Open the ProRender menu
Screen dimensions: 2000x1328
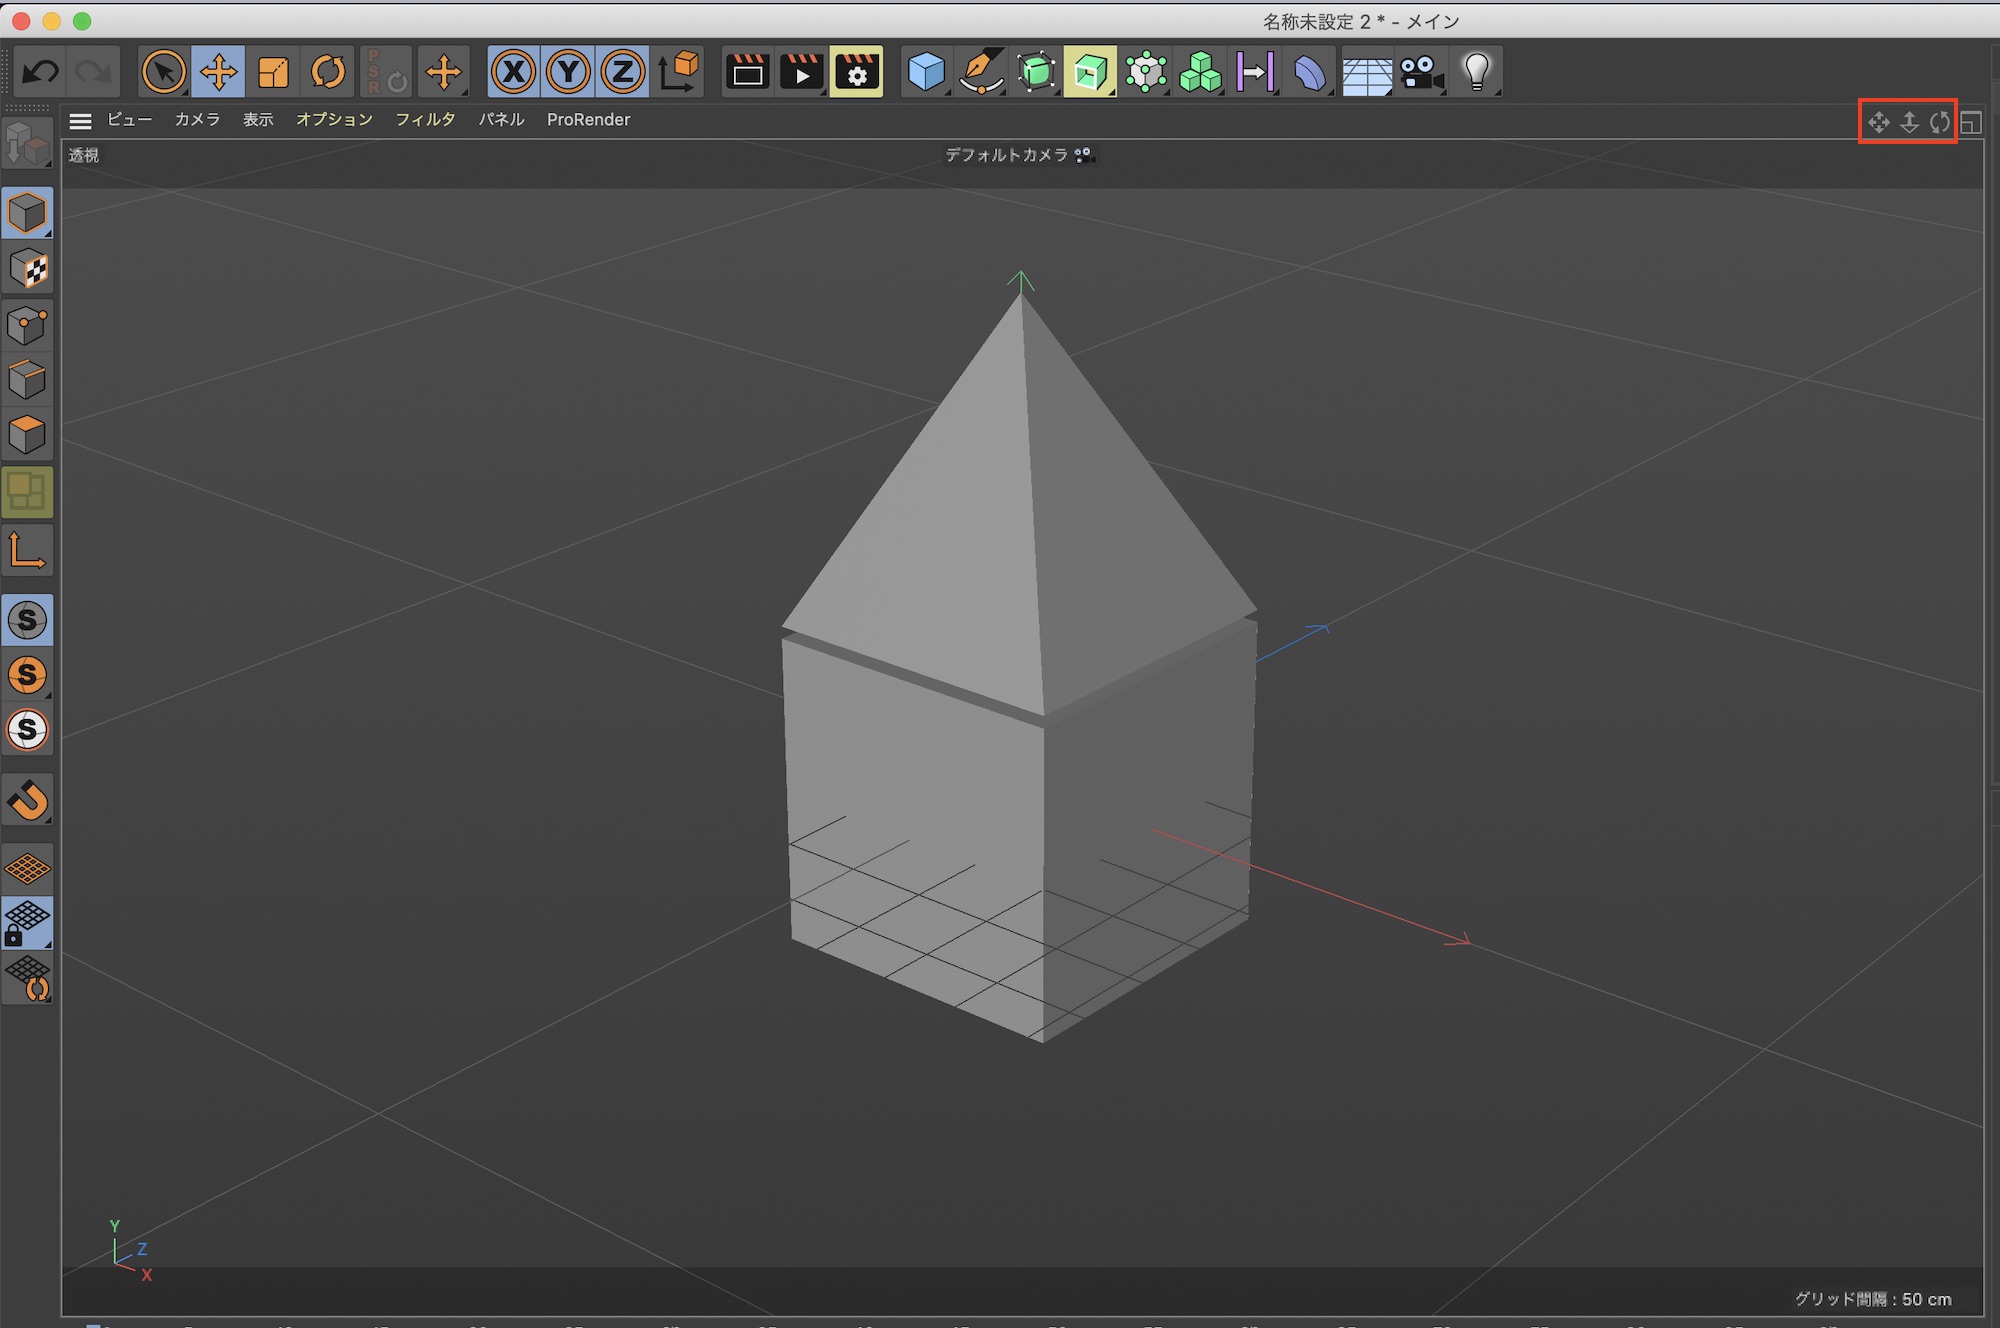(x=588, y=120)
